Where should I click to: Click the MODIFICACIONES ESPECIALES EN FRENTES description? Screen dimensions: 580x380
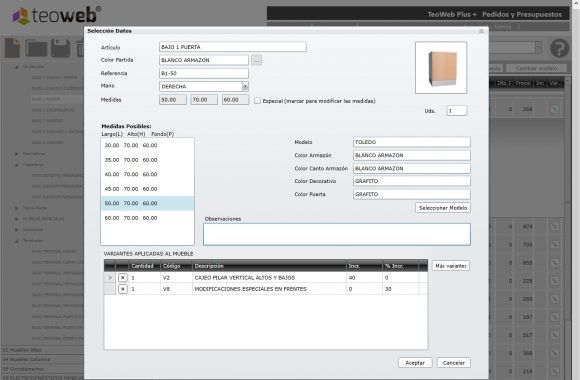(250, 289)
